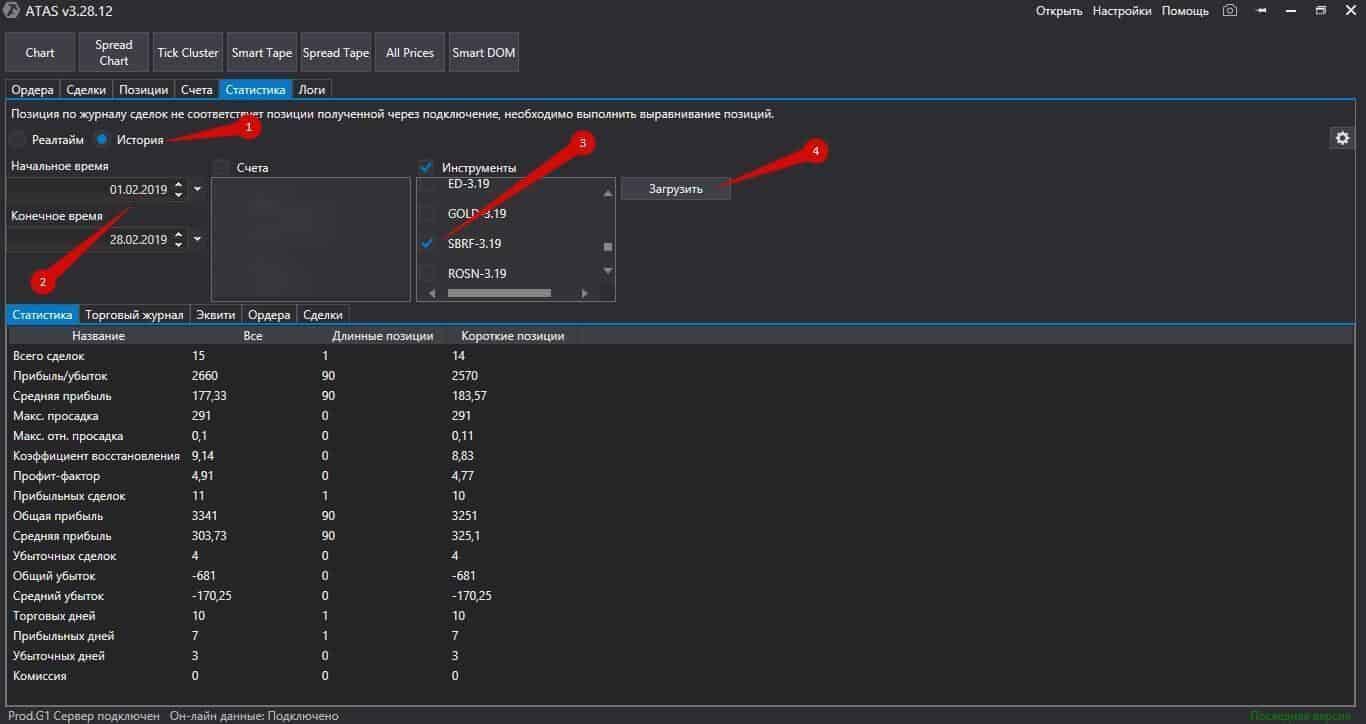
Task: Open statistics settings gear icon
Action: [1342, 139]
